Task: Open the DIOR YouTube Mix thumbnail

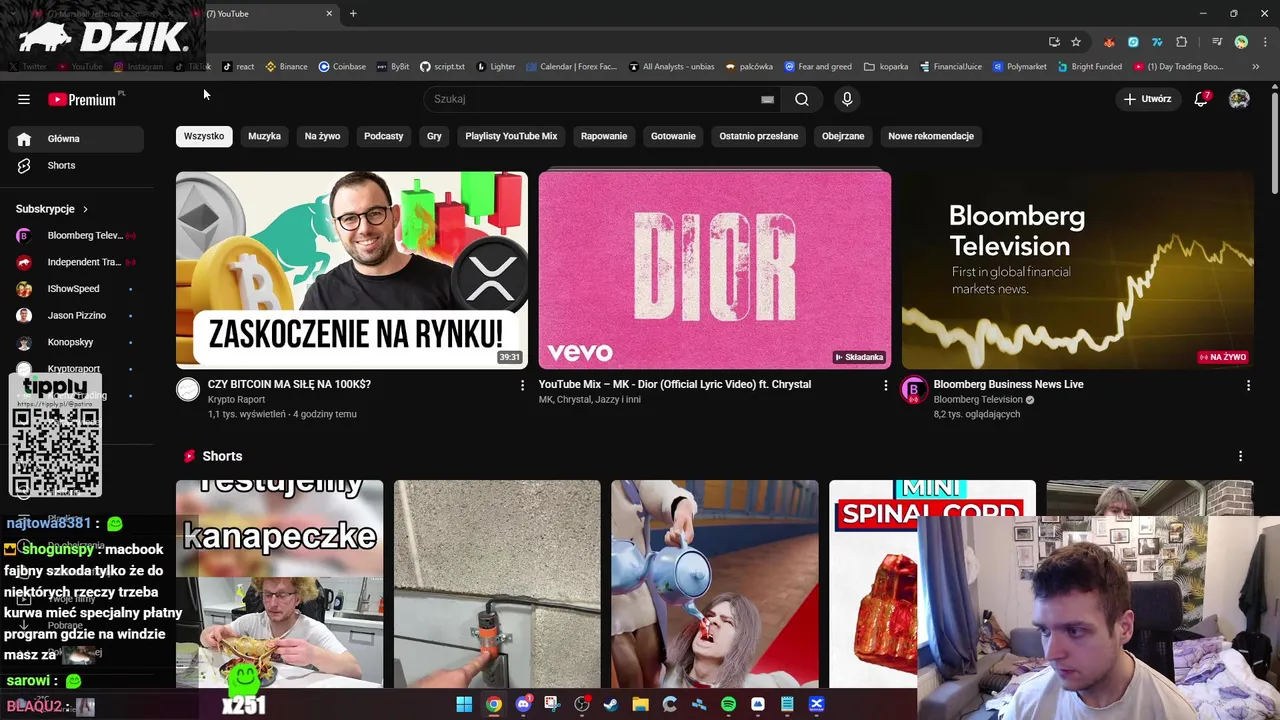Action: pyautogui.click(x=715, y=270)
